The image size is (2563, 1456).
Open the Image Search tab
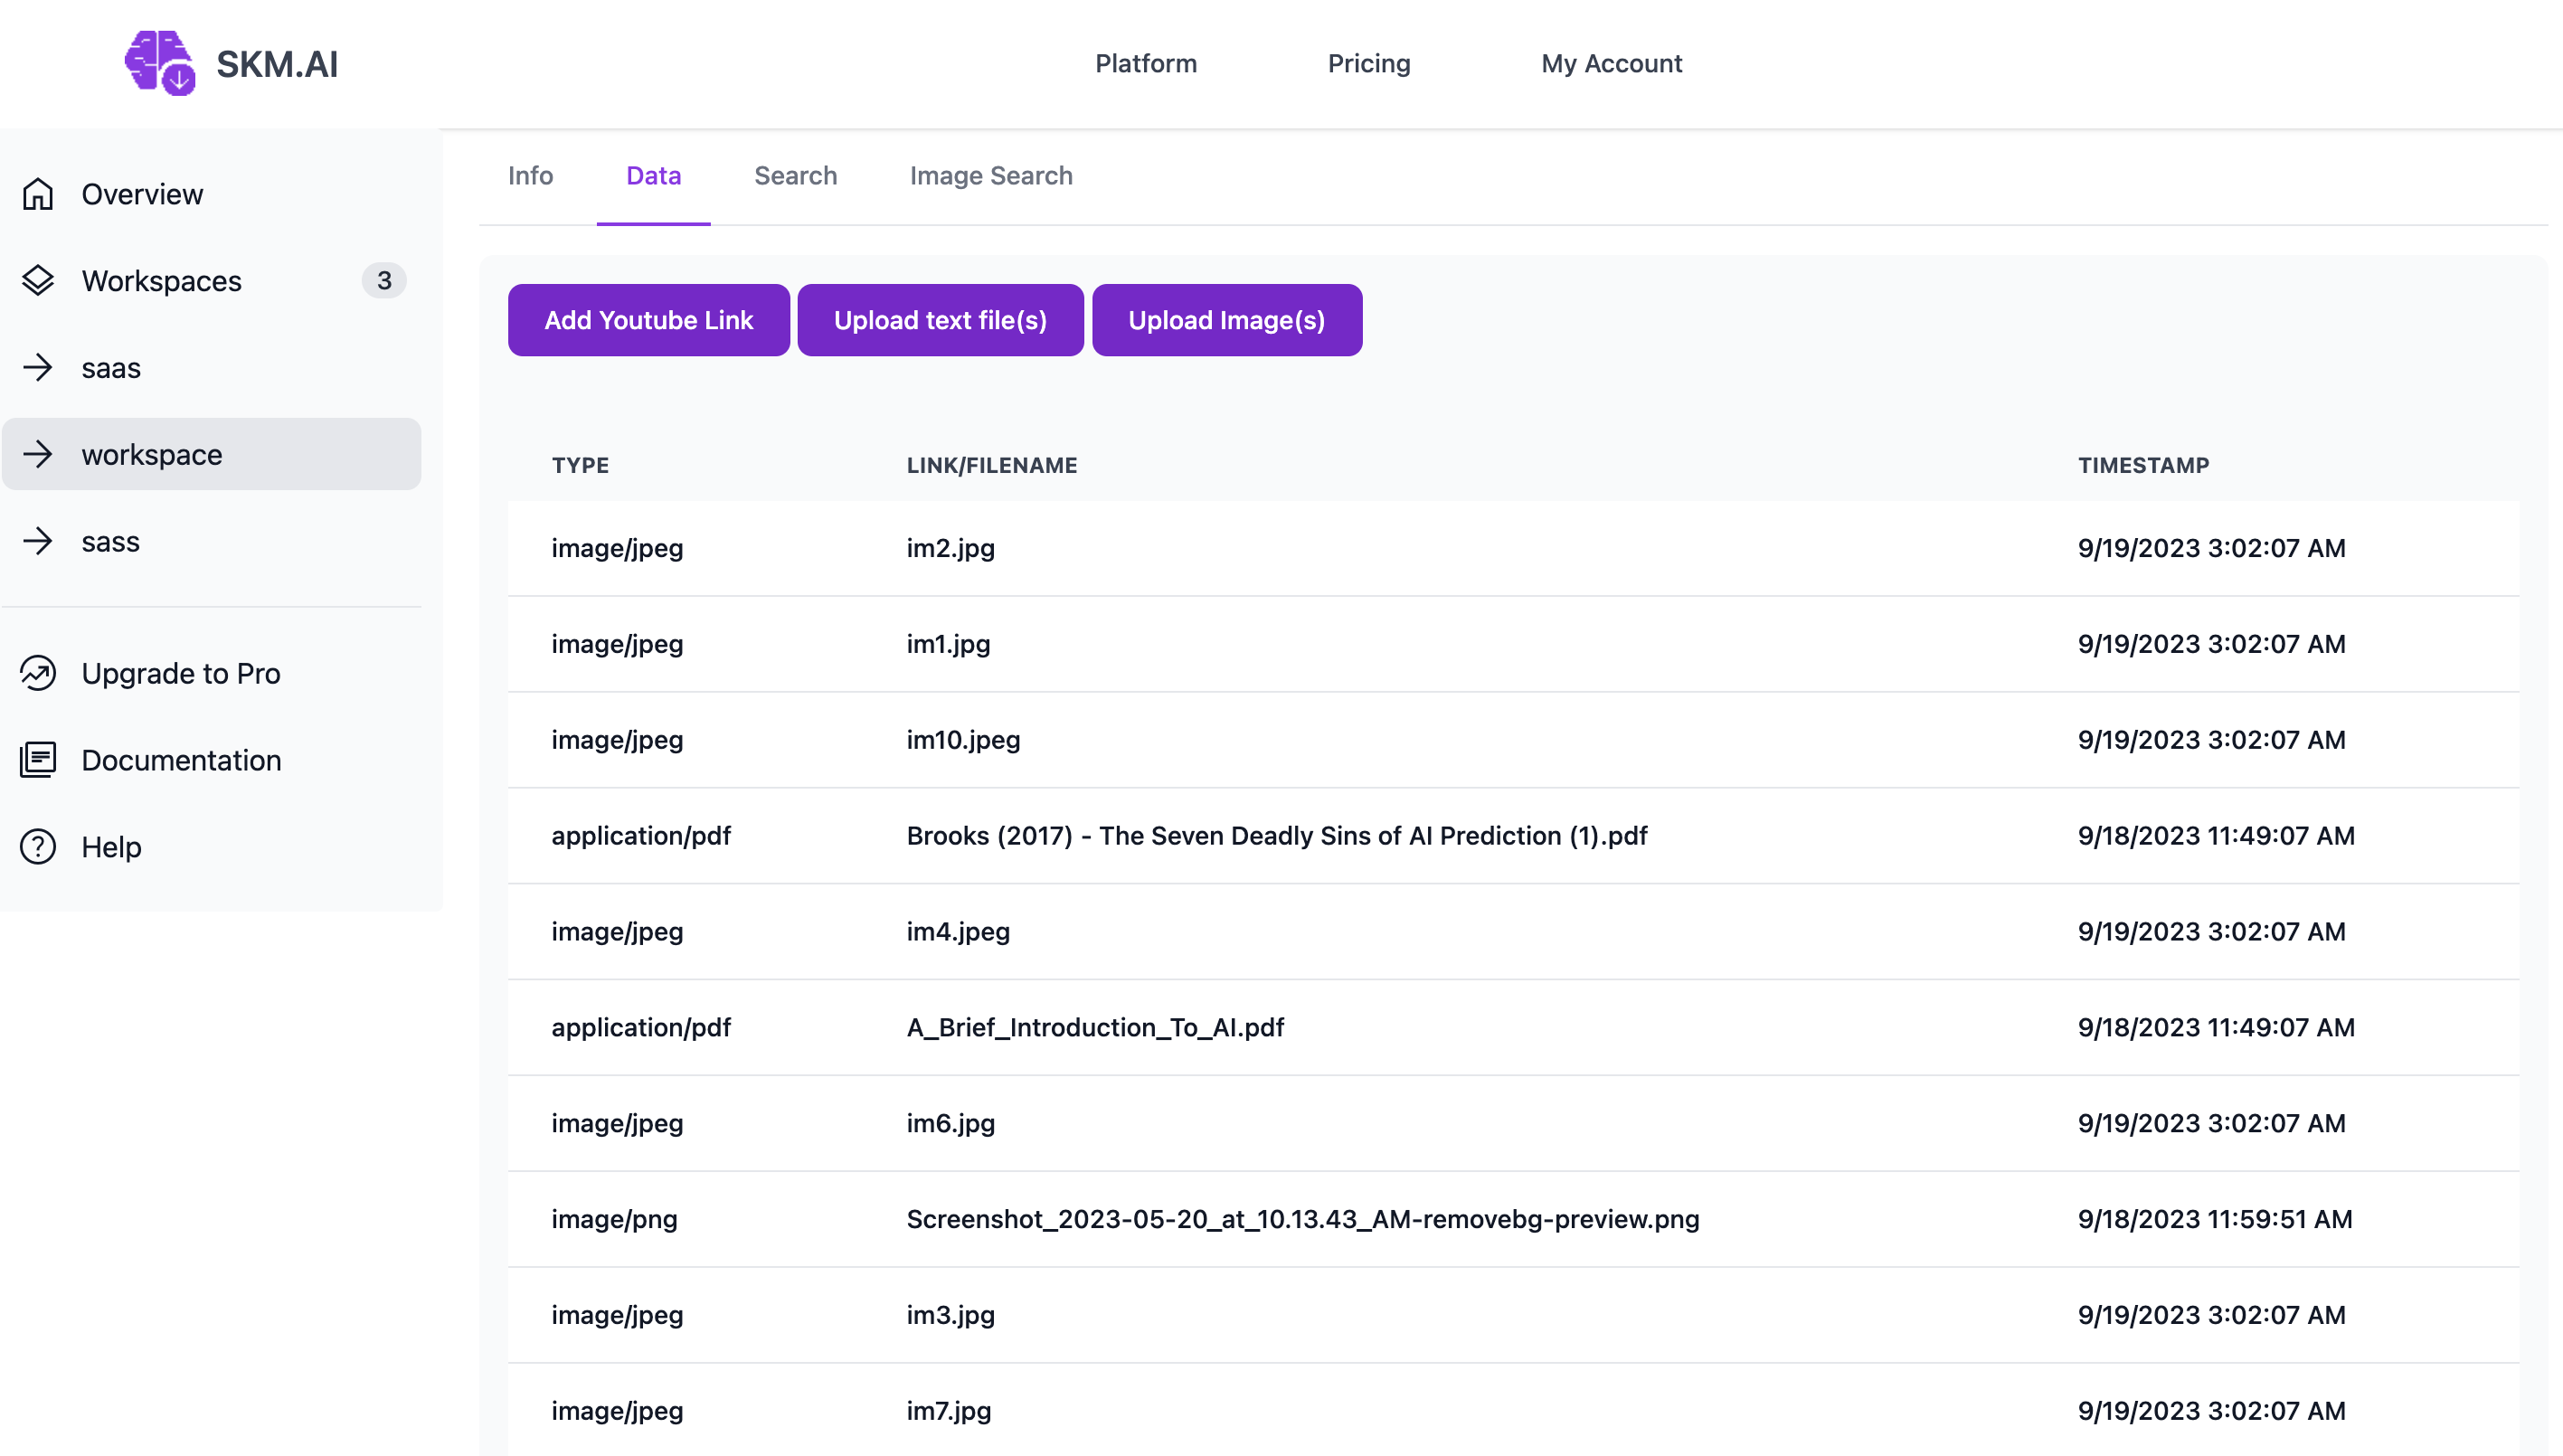pos(990,176)
